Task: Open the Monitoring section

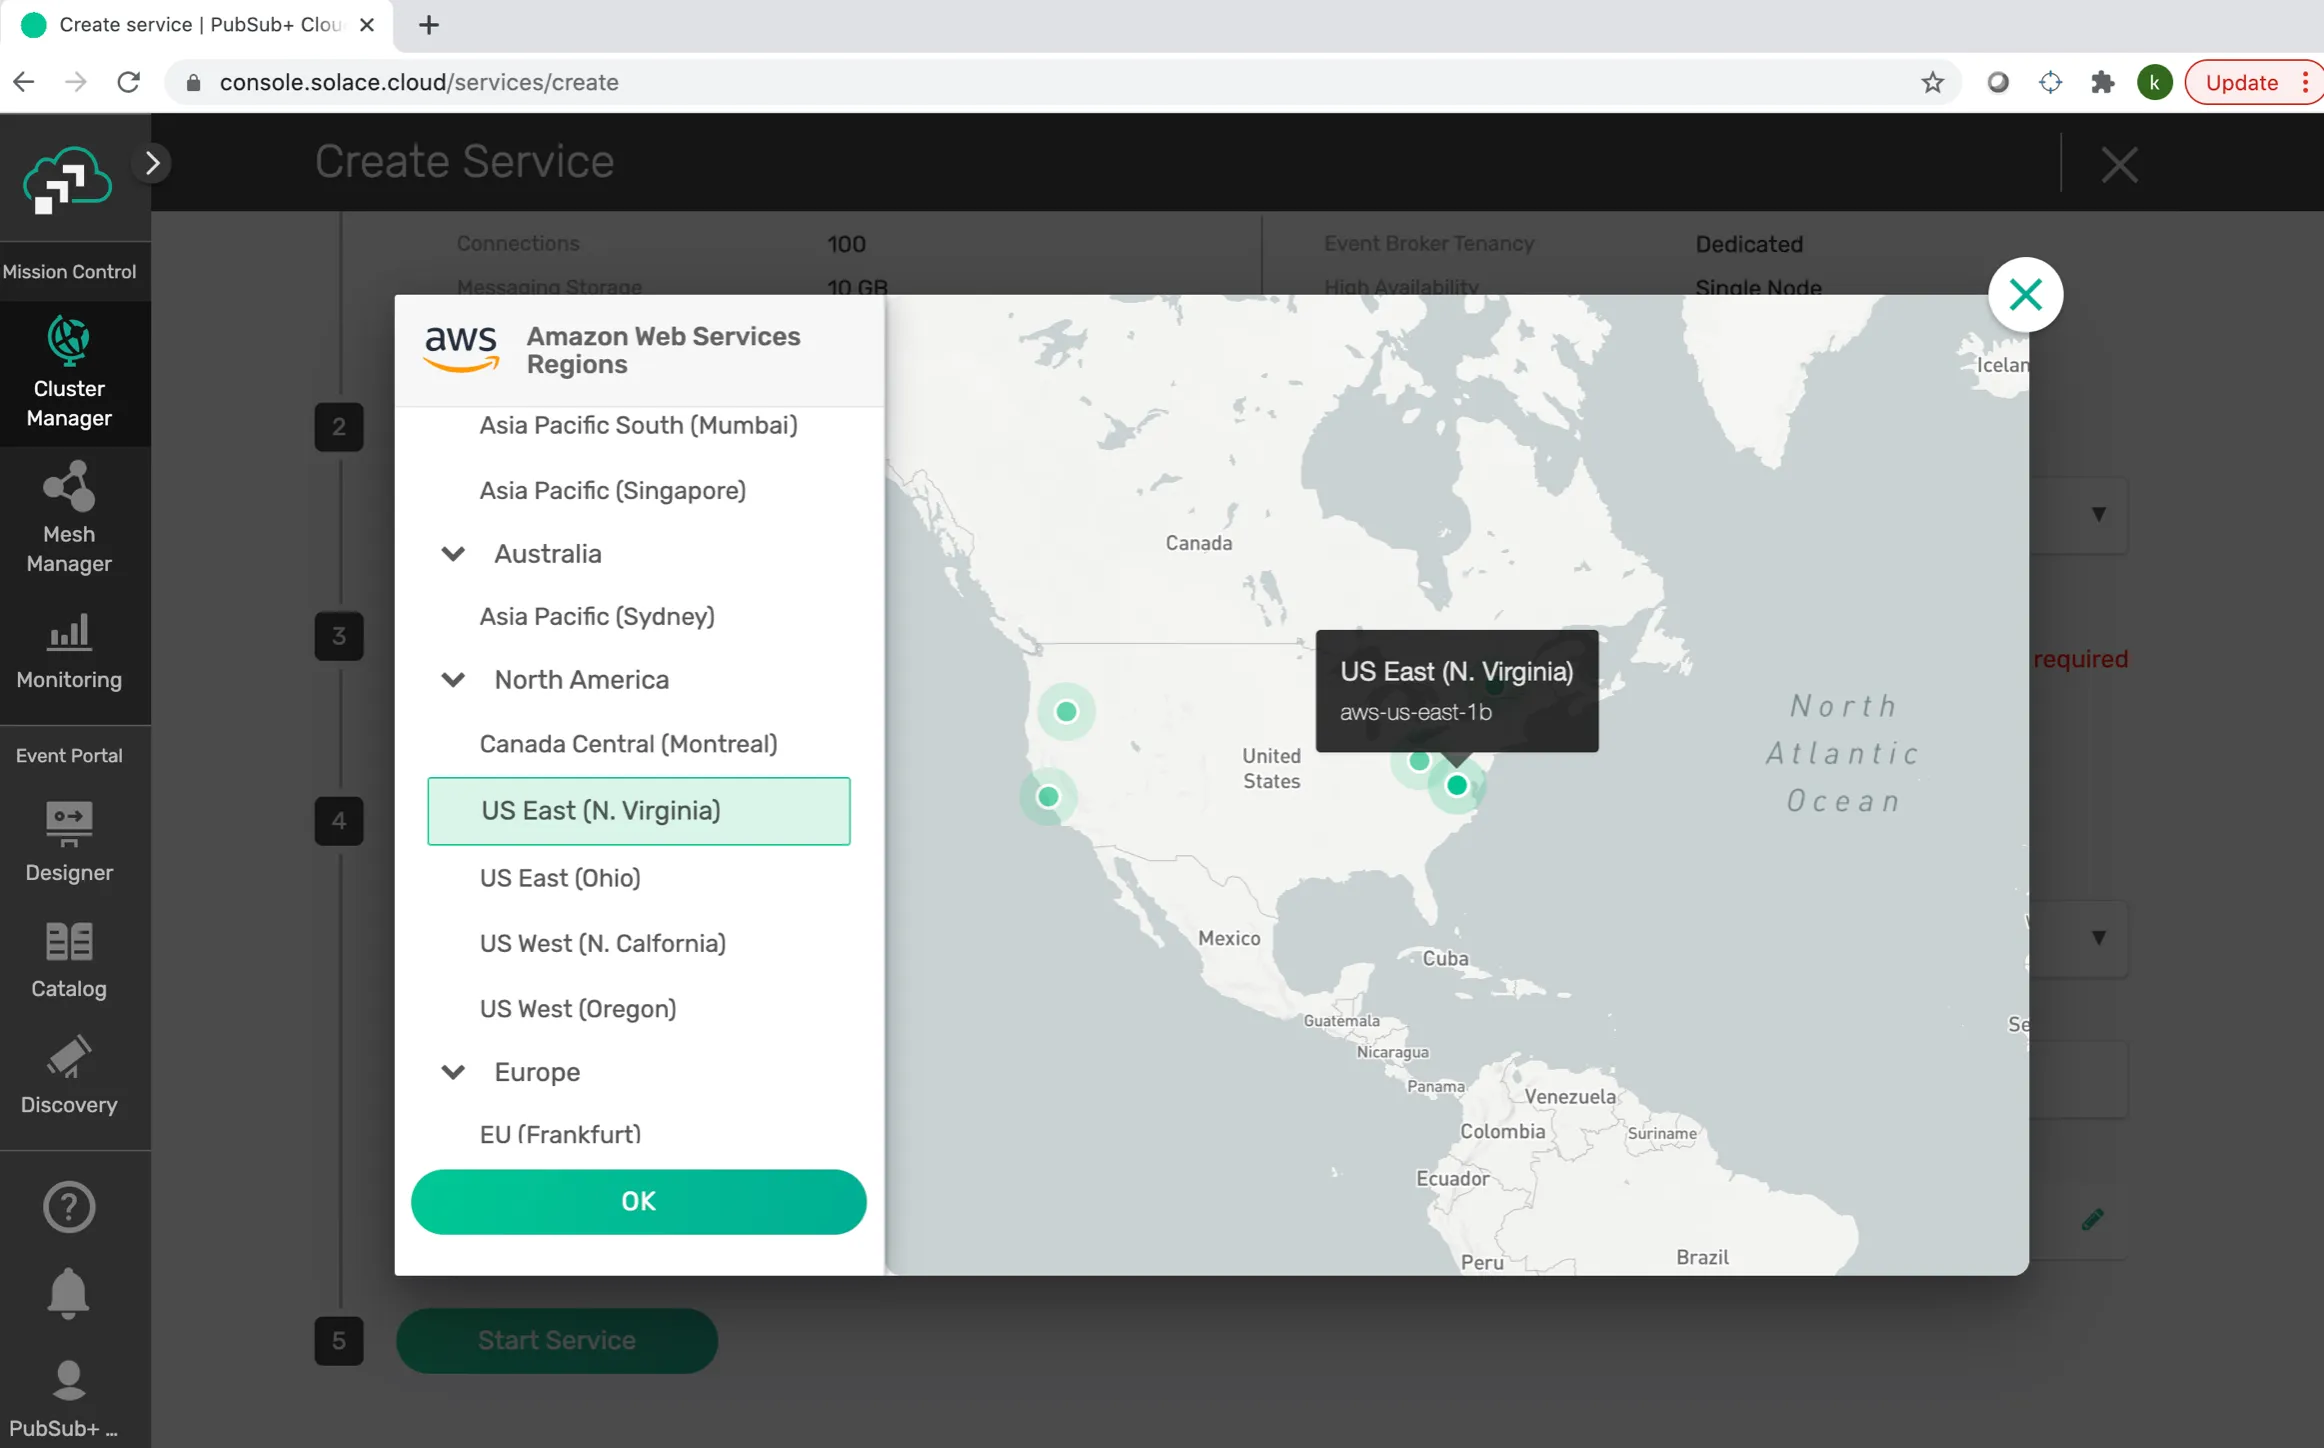Action: click(x=69, y=652)
